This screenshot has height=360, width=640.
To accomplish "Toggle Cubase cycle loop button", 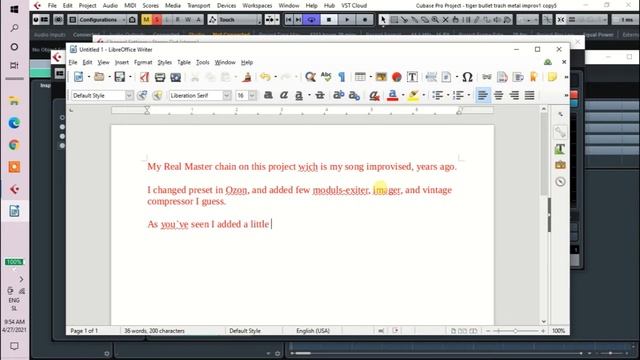I will coord(311,20).
